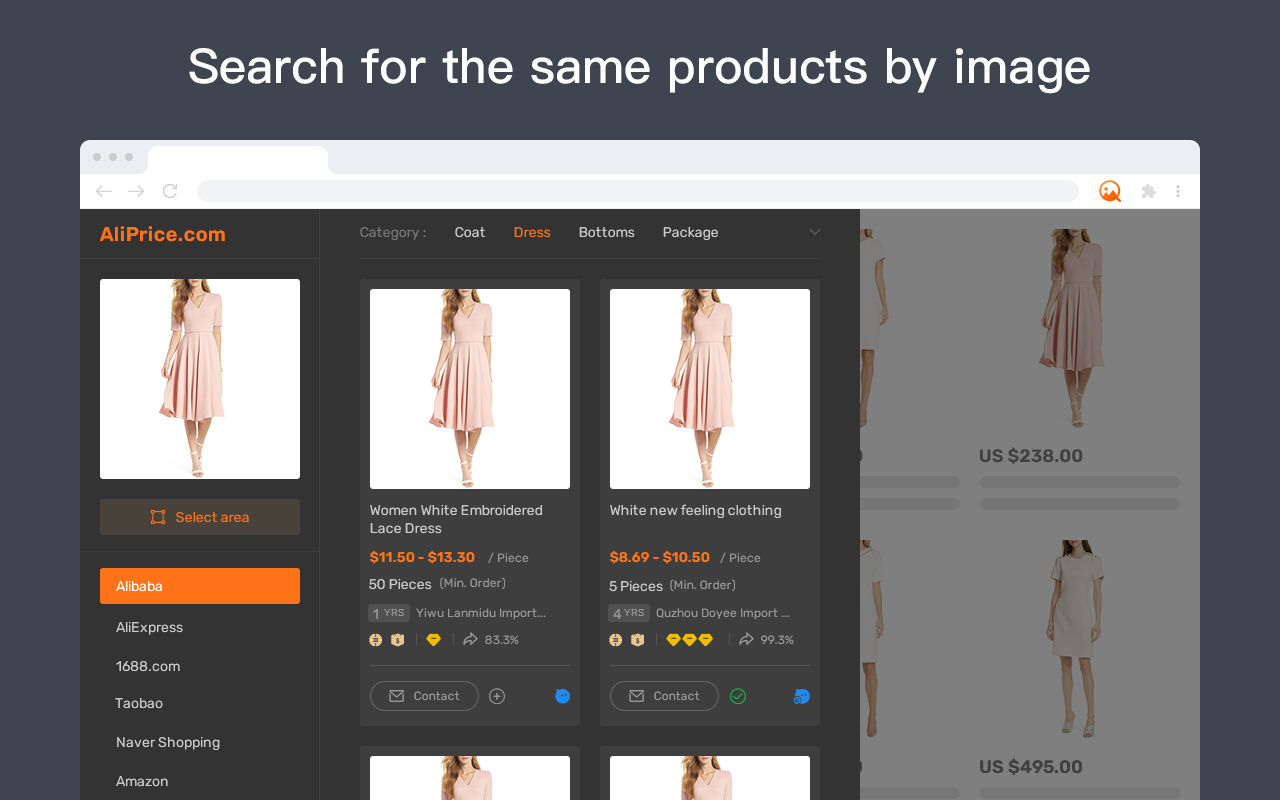Switch to the Coat category
This screenshot has height=800, width=1280.
pos(470,232)
